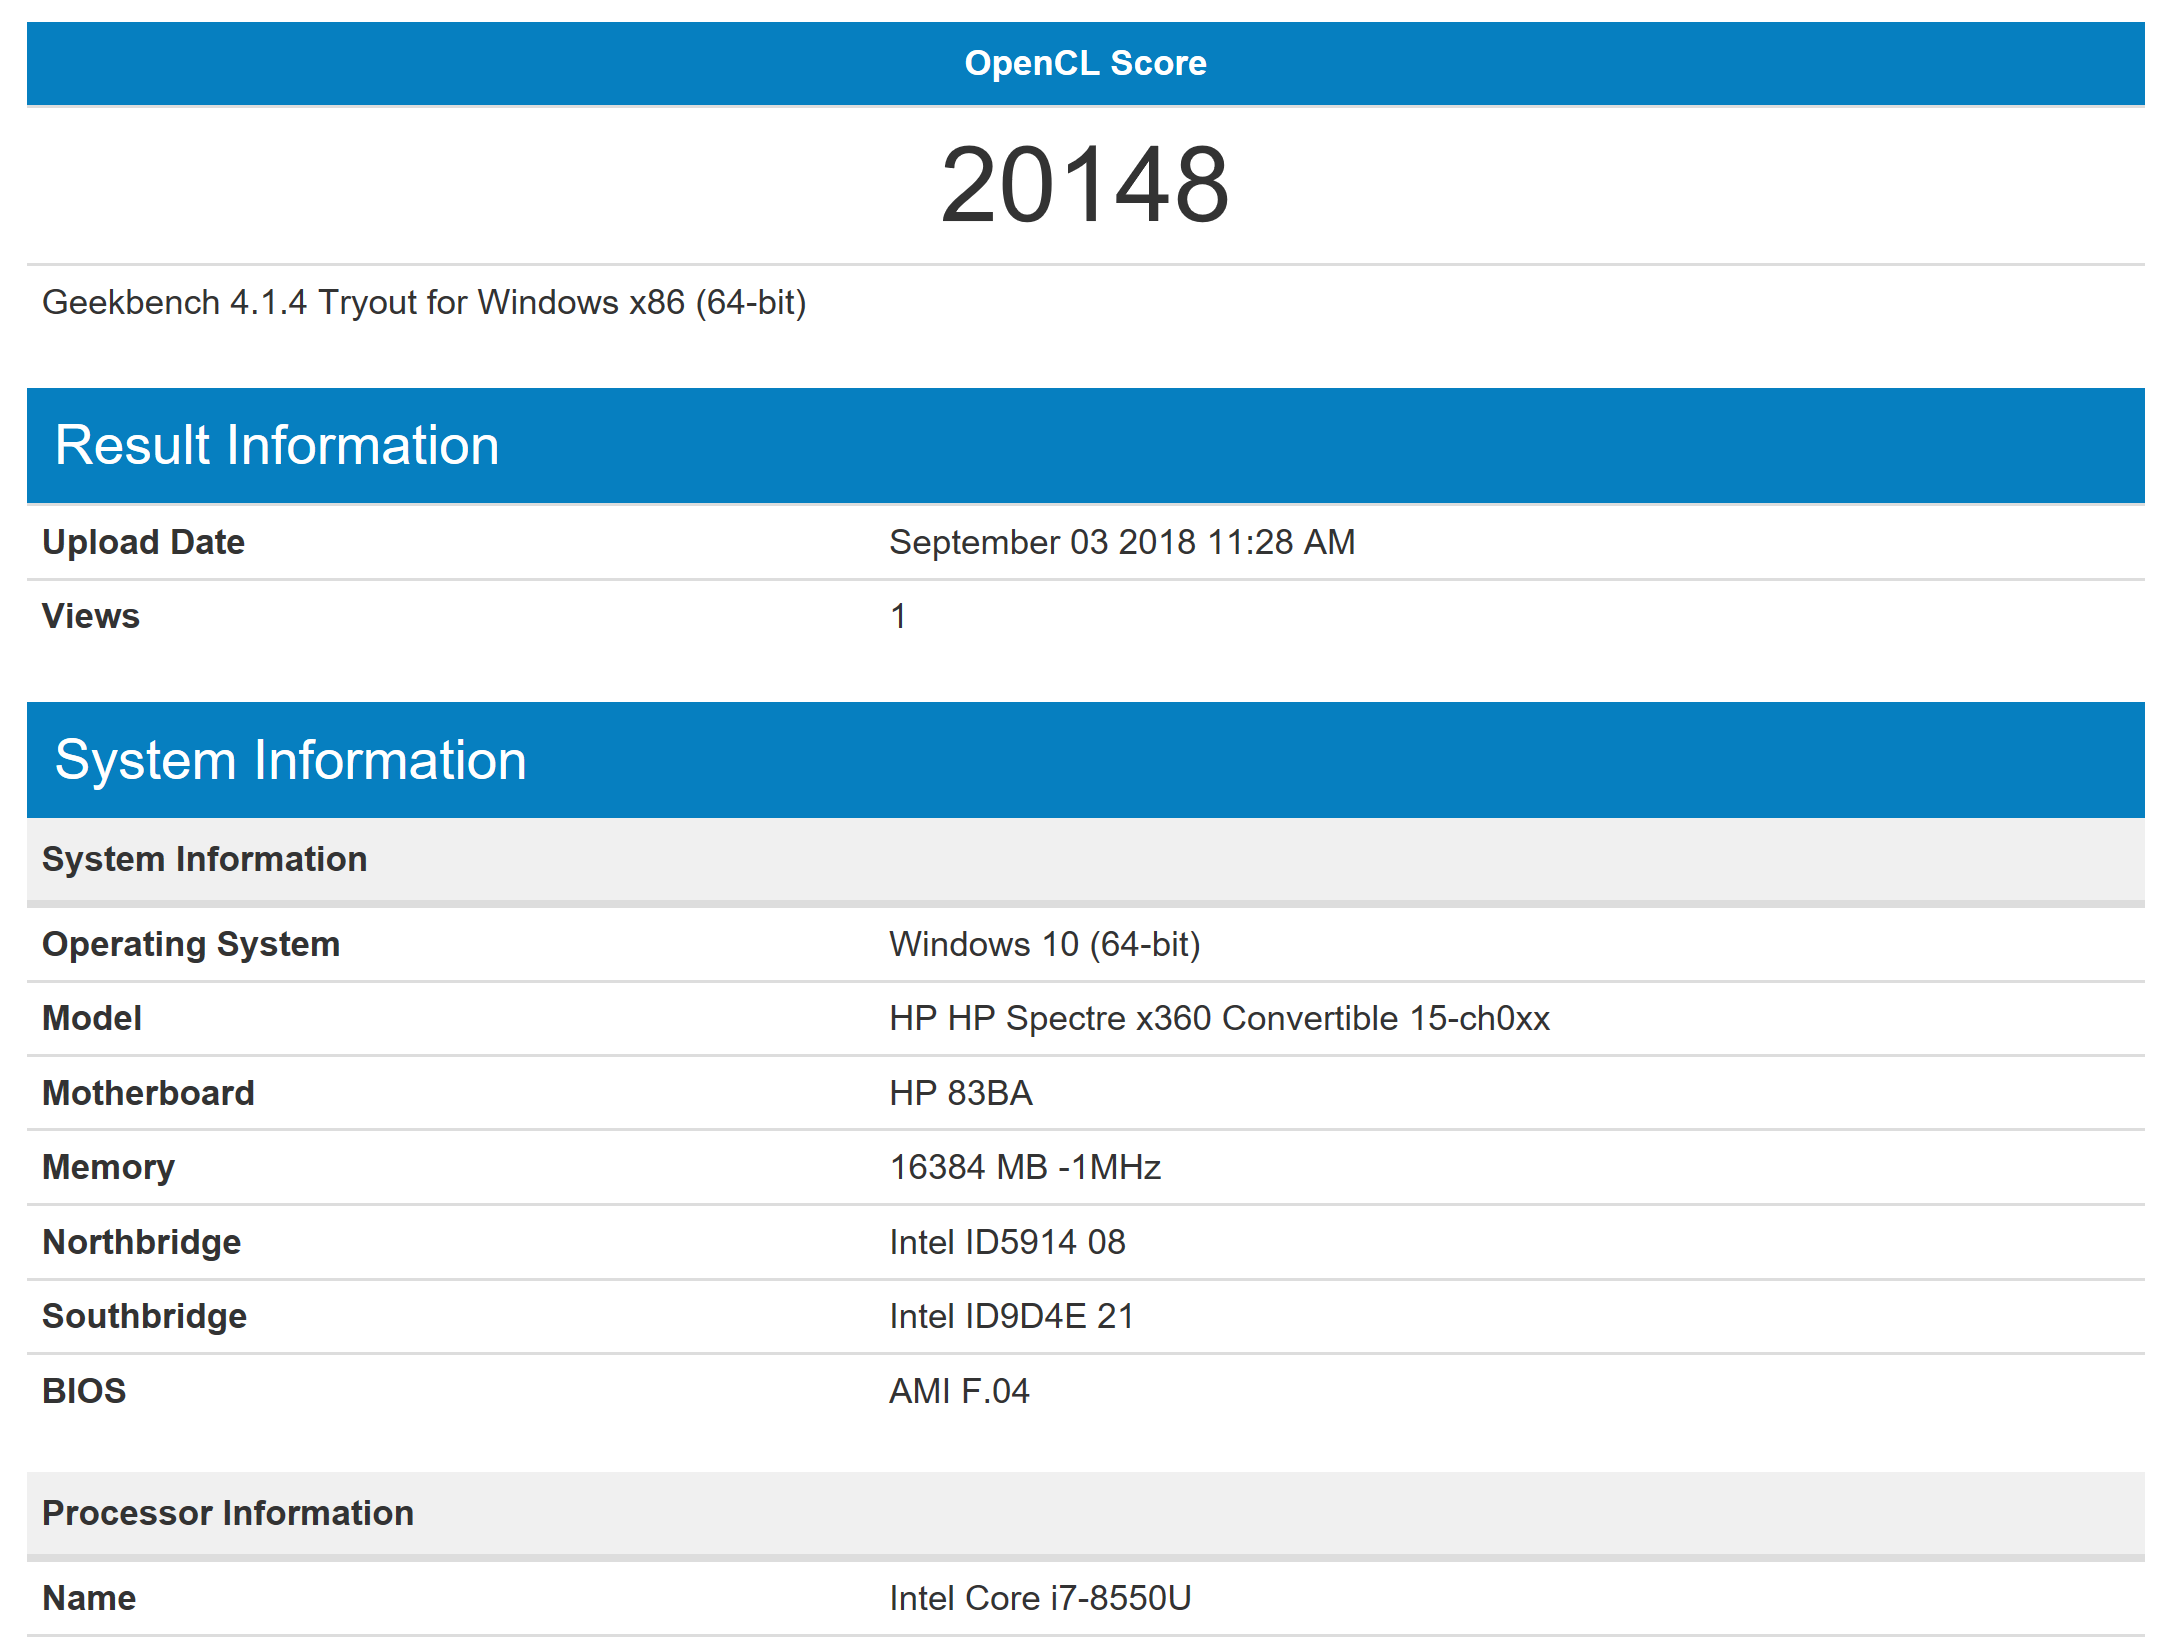Viewport: 2176px width, 1649px height.
Task: Select HP Spectre x360 Convertible 15-ch0xx value
Action: click(1219, 1018)
